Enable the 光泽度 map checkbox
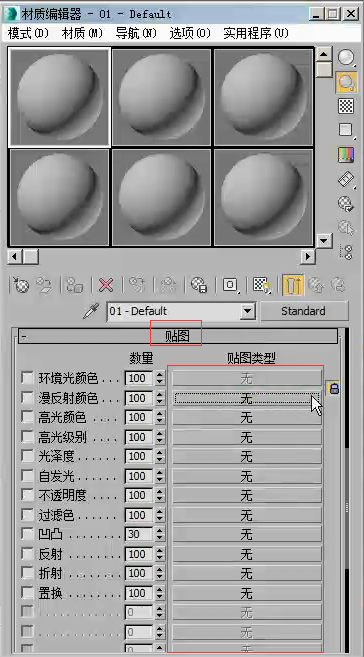The image size is (364, 657). [27, 456]
